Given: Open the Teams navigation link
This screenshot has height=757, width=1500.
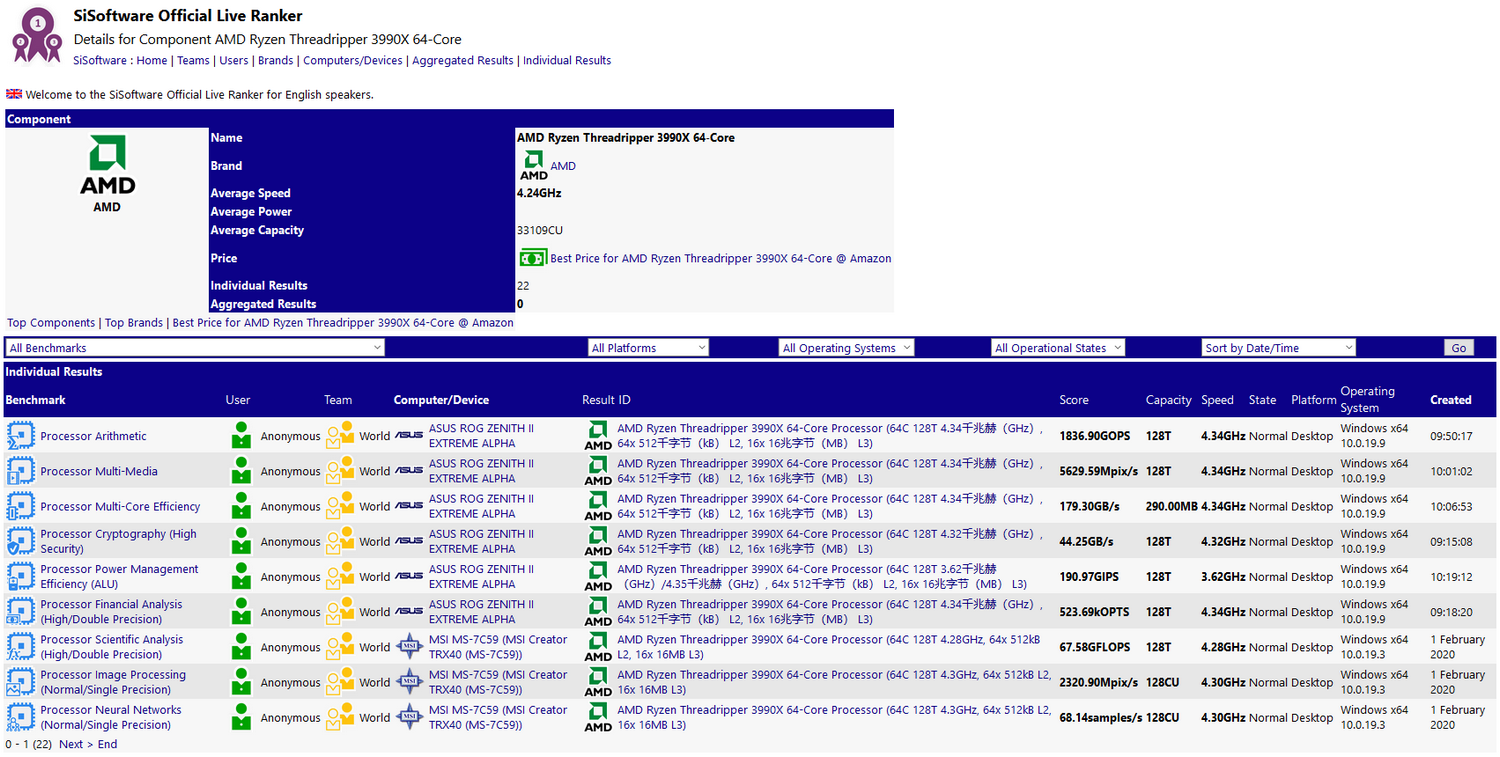Looking at the screenshot, I should pos(193,60).
